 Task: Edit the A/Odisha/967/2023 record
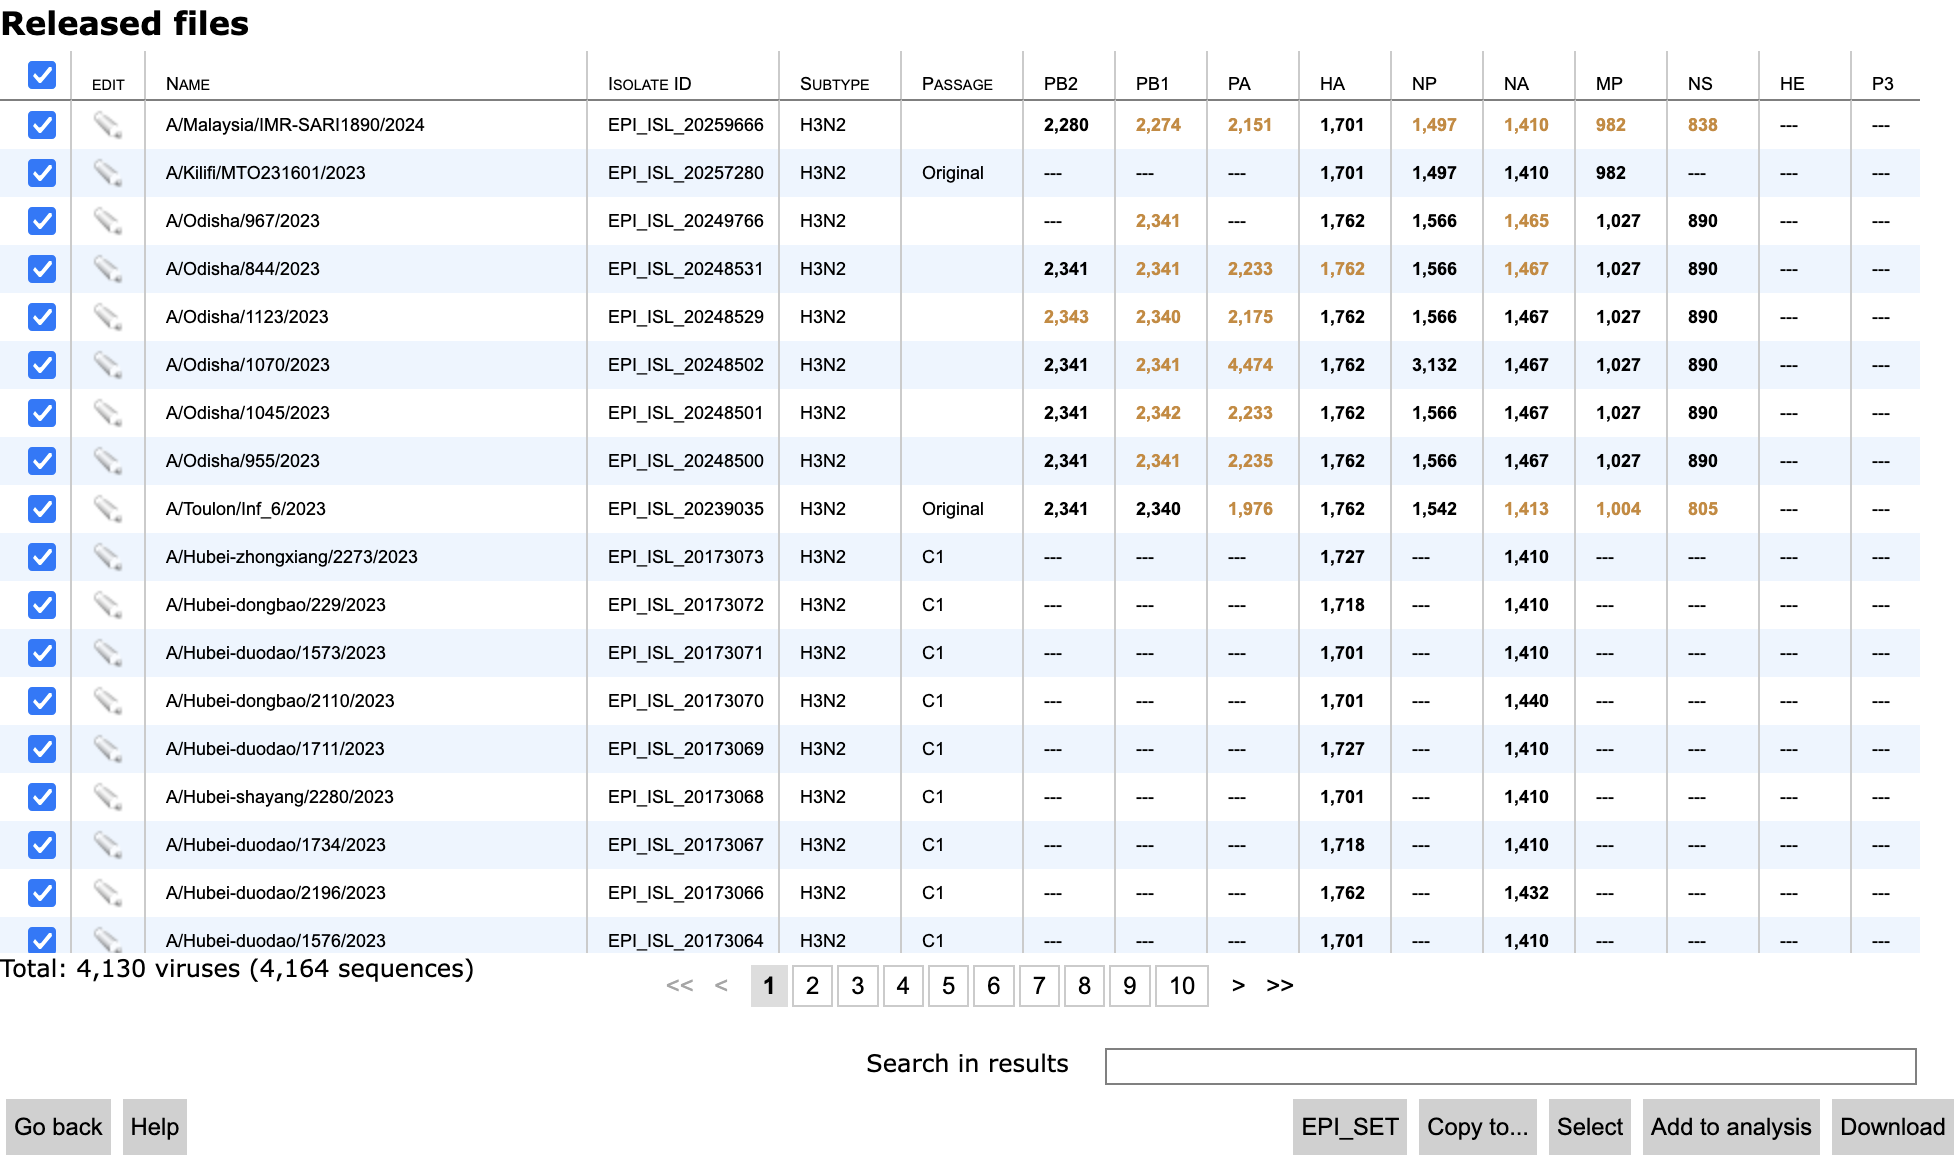[x=107, y=221]
